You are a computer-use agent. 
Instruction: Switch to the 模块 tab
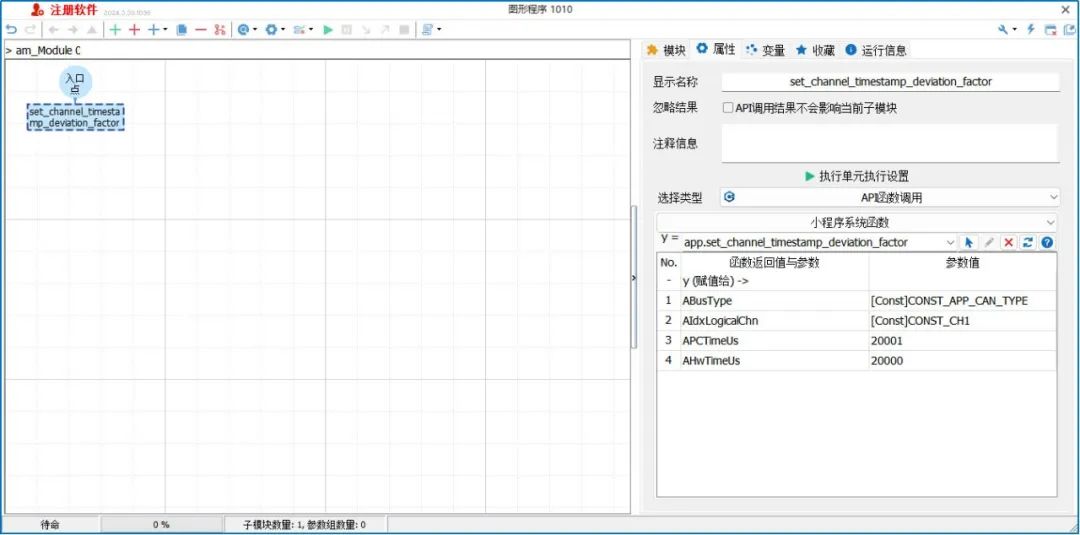[666, 50]
